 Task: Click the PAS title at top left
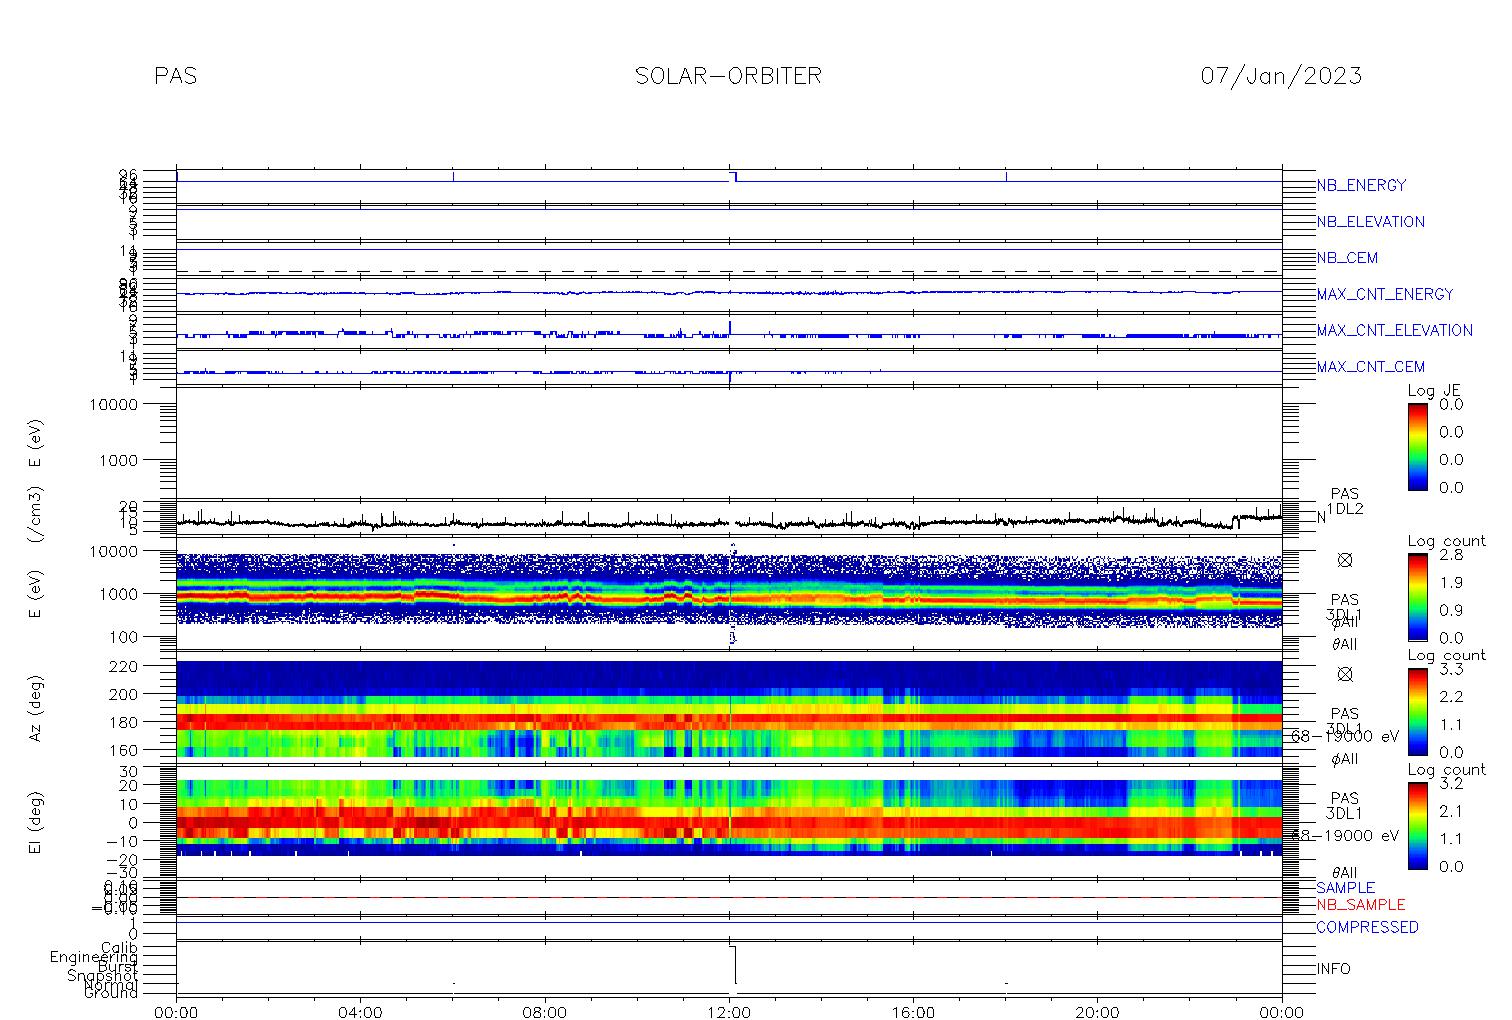click(176, 76)
